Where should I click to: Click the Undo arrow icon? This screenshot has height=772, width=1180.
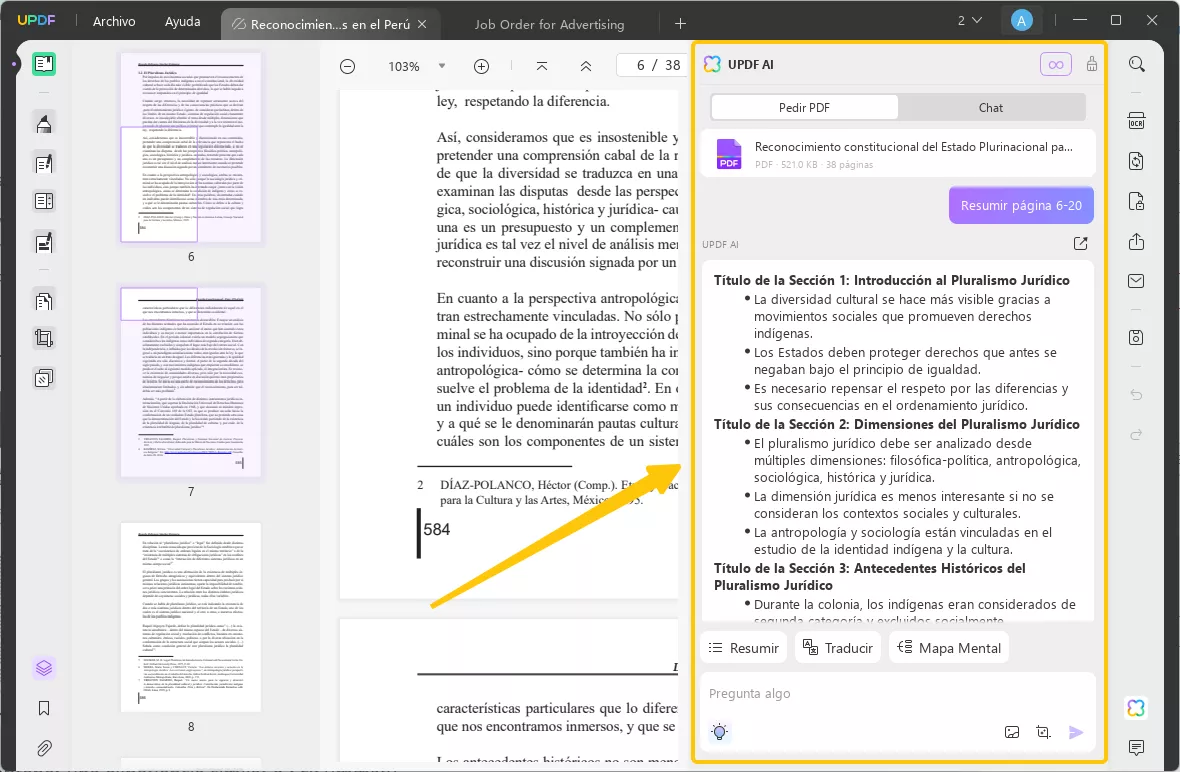[x=1136, y=394]
